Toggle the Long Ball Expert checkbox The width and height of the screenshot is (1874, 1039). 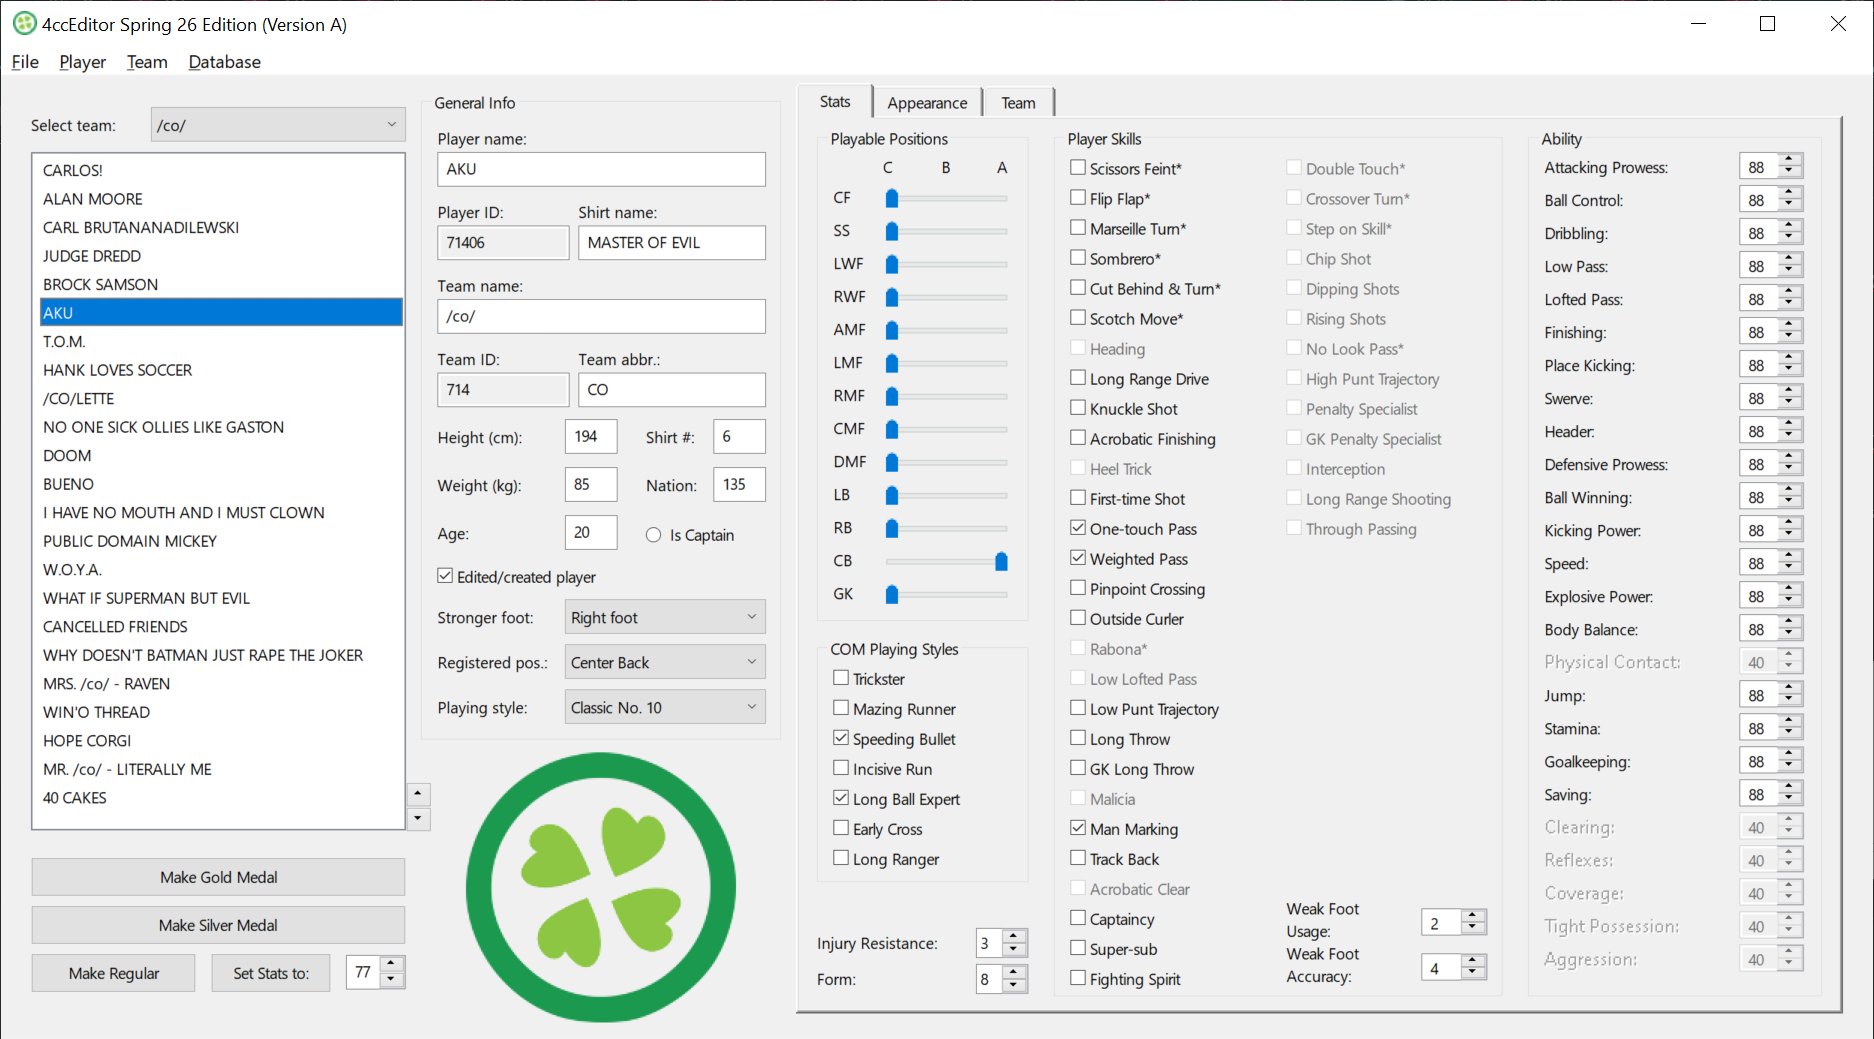(841, 798)
